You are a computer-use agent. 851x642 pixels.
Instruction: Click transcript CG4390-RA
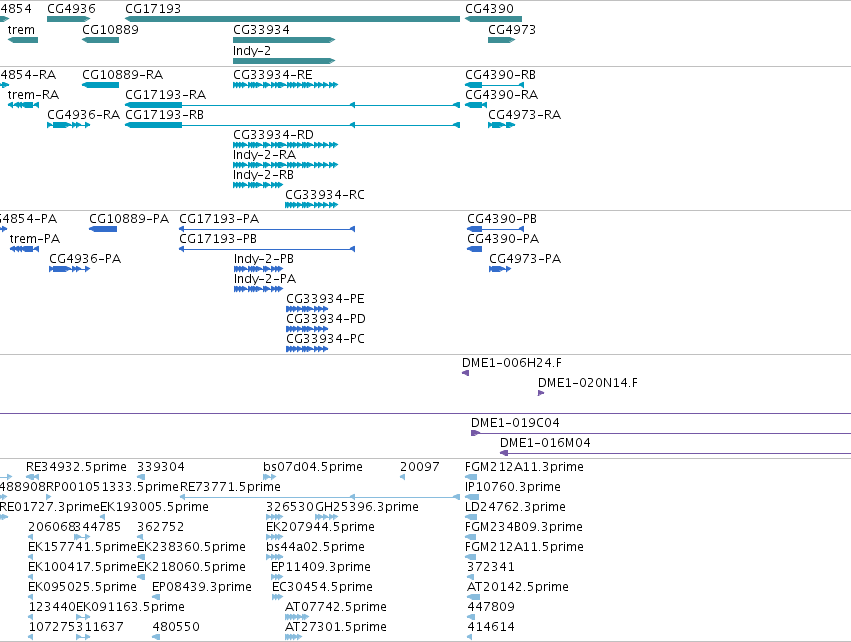476,105
